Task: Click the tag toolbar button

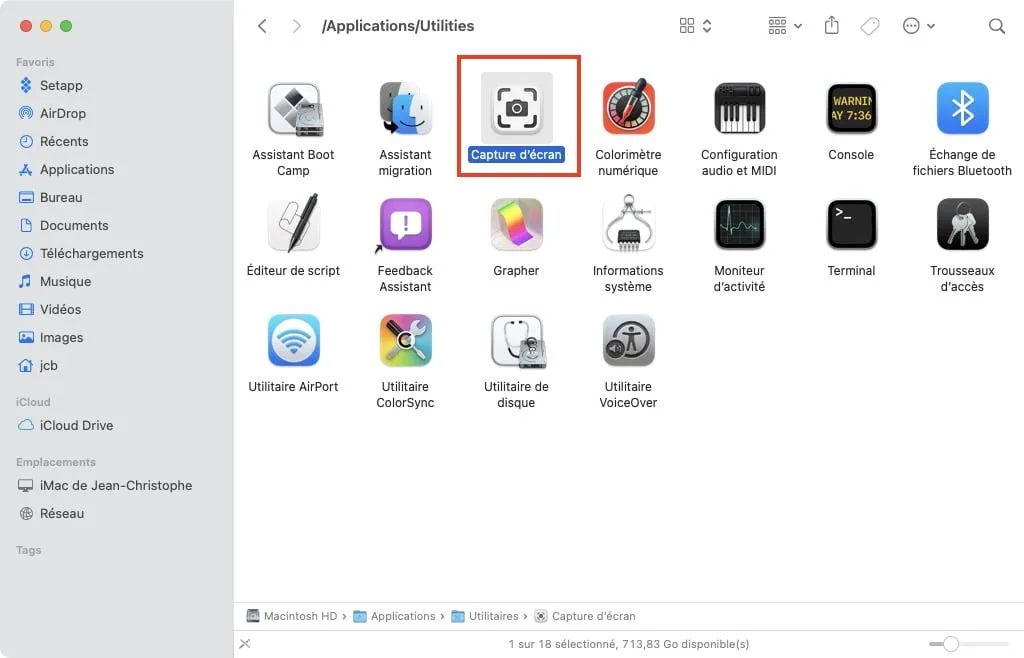Action: coord(870,26)
